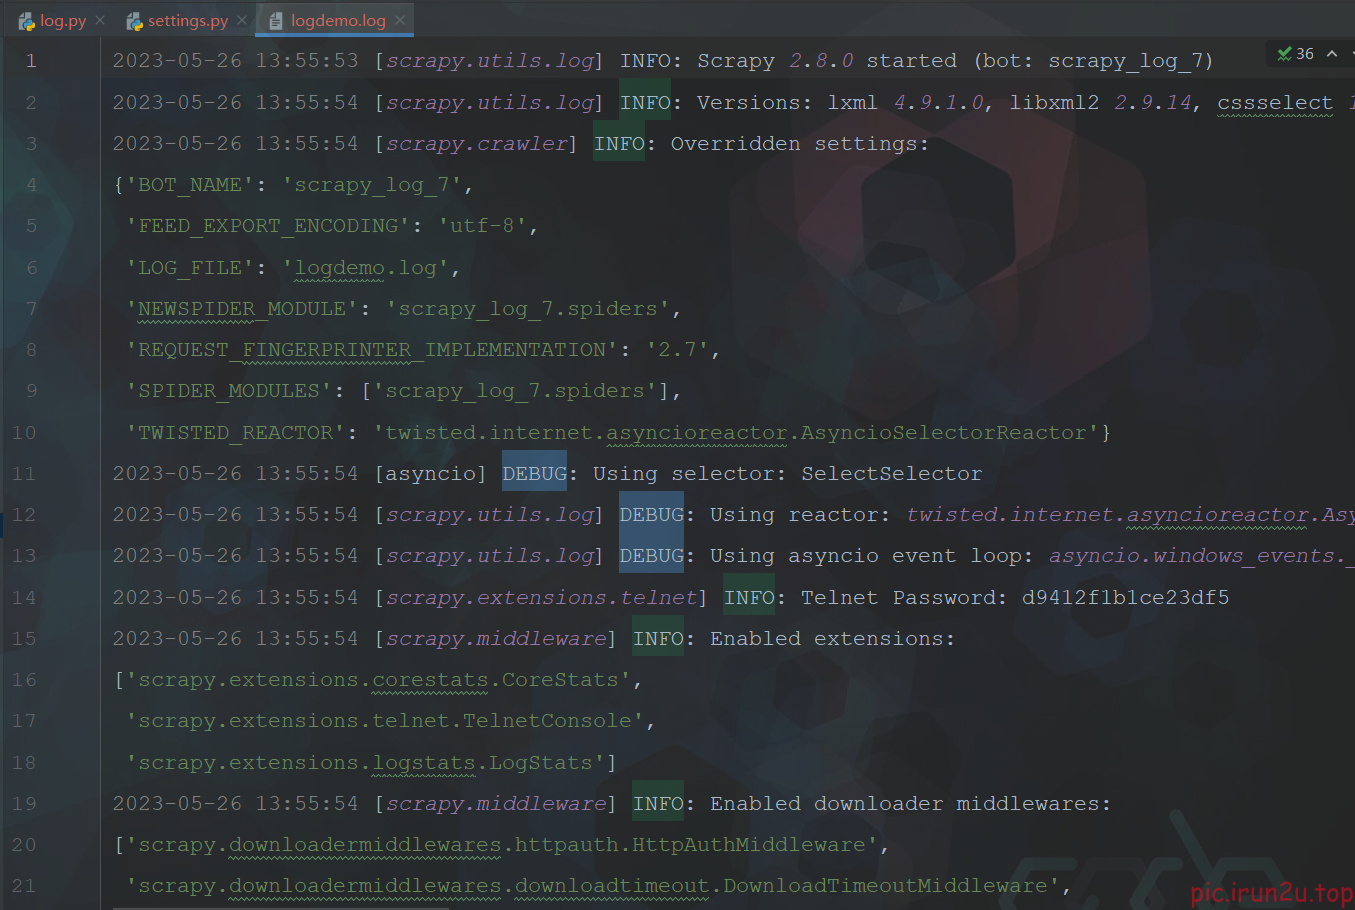1355x910 pixels.
Task: Place cursor on Telnet Password value d9412f1b1ce23df5
Action: point(1125,598)
